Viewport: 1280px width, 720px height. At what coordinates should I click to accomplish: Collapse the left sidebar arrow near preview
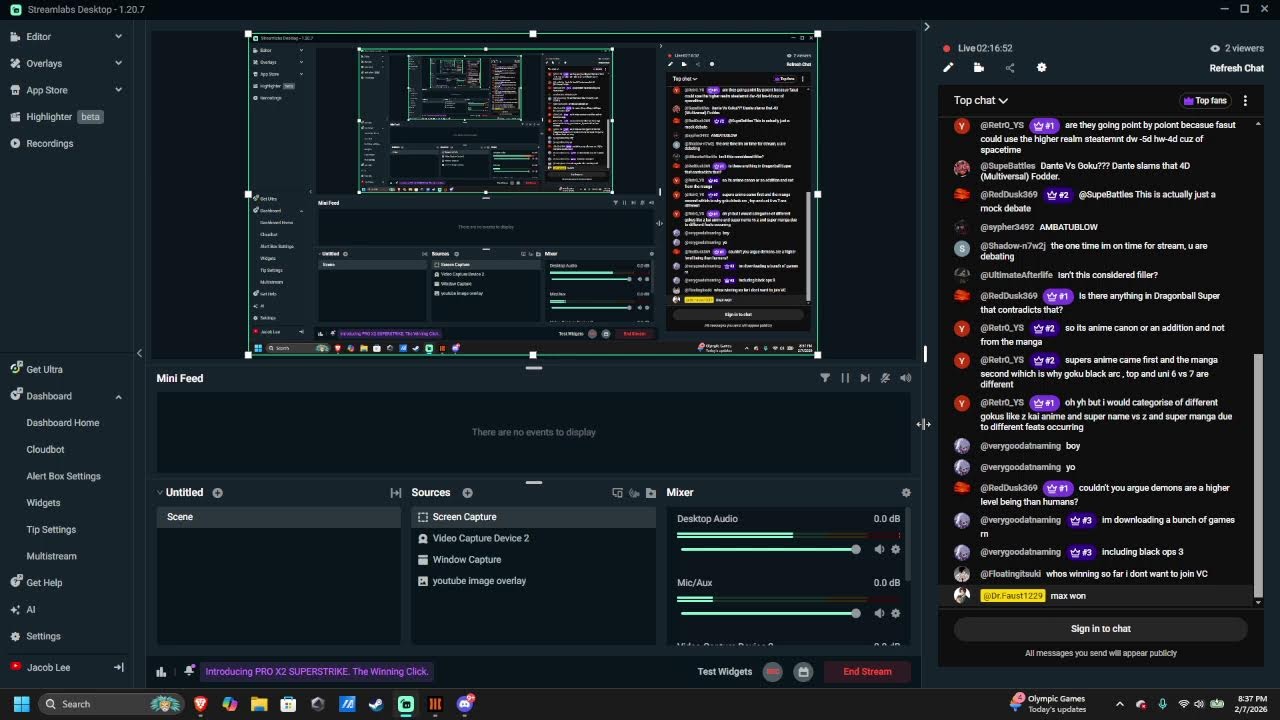(x=139, y=353)
